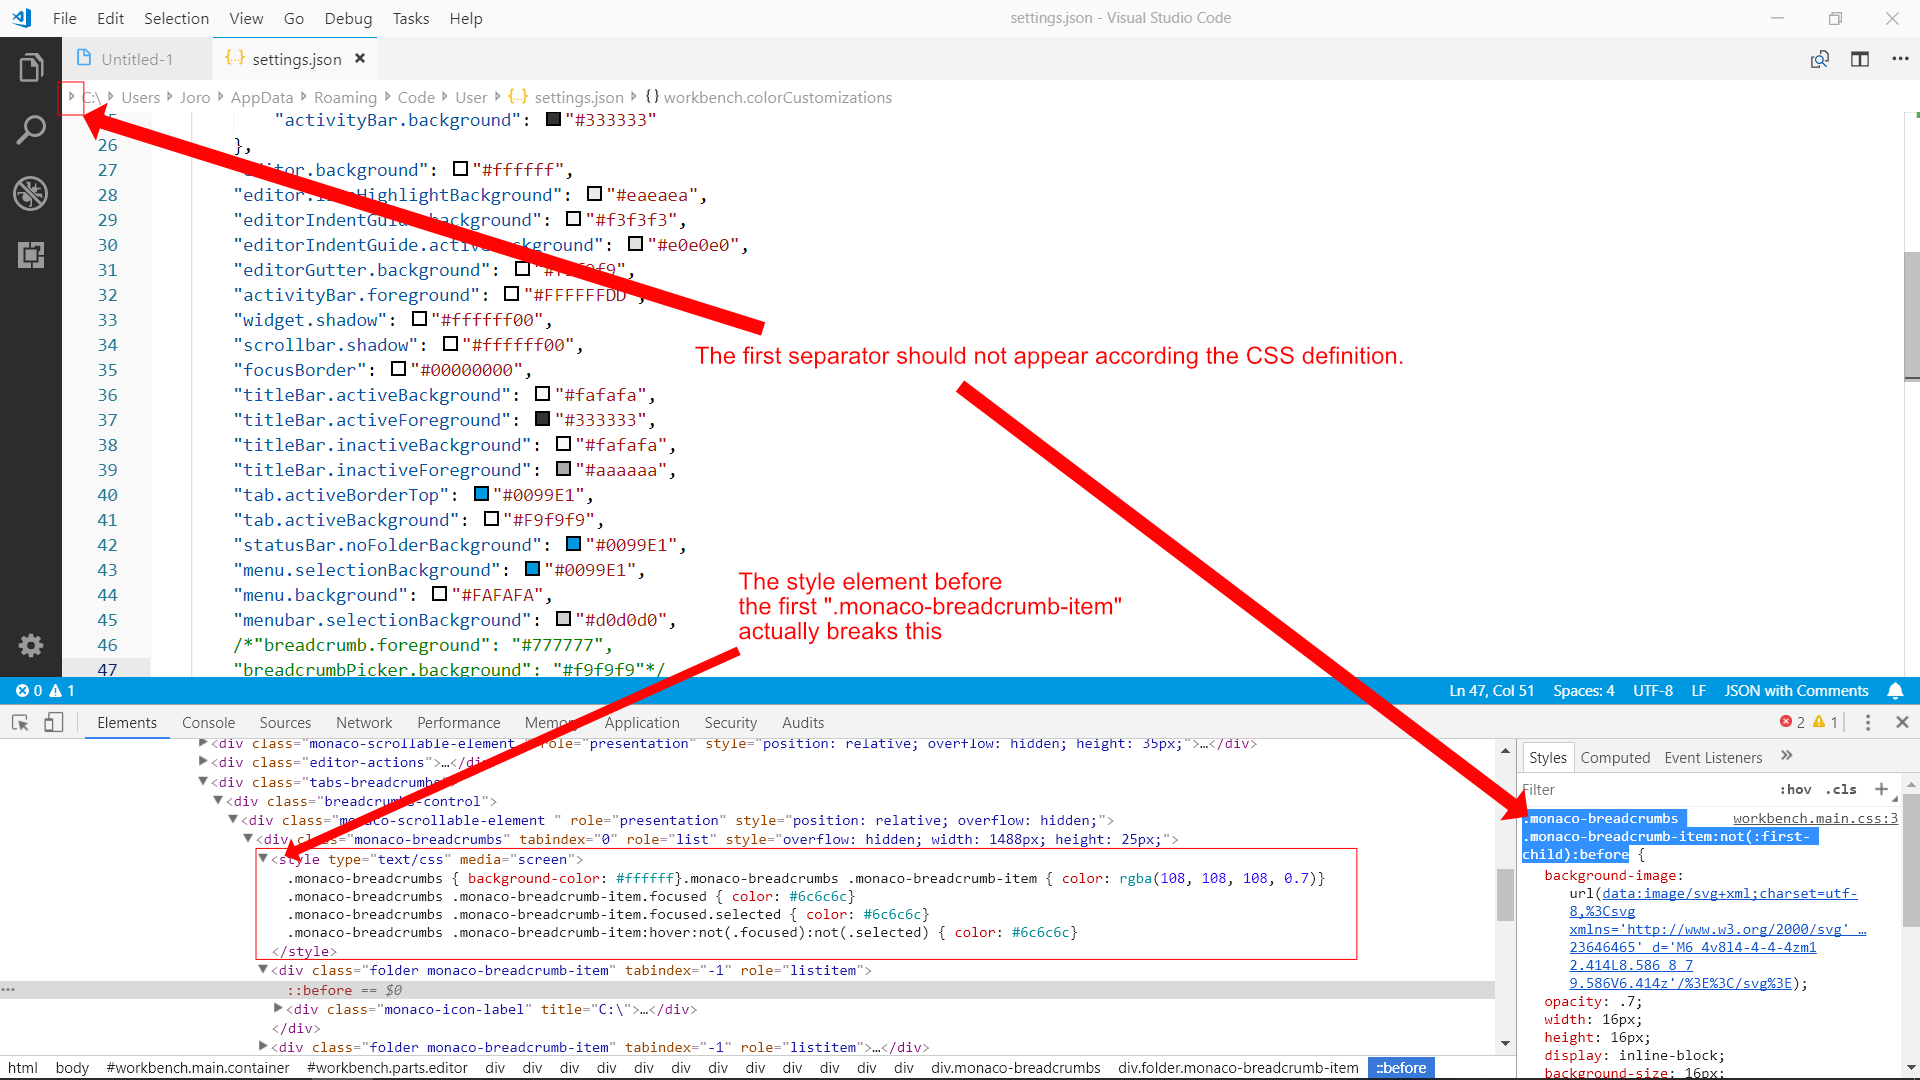Toggle the device toolbar in DevTools

54,722
